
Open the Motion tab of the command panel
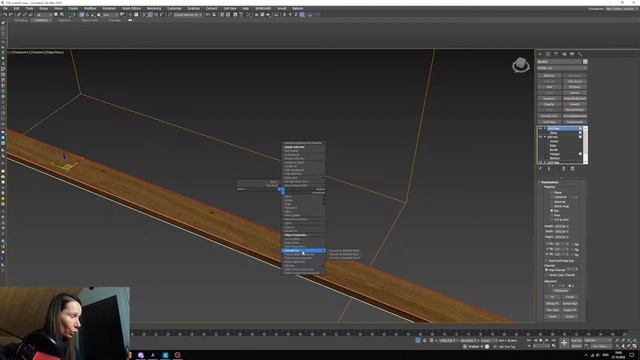tap(564, 54)
